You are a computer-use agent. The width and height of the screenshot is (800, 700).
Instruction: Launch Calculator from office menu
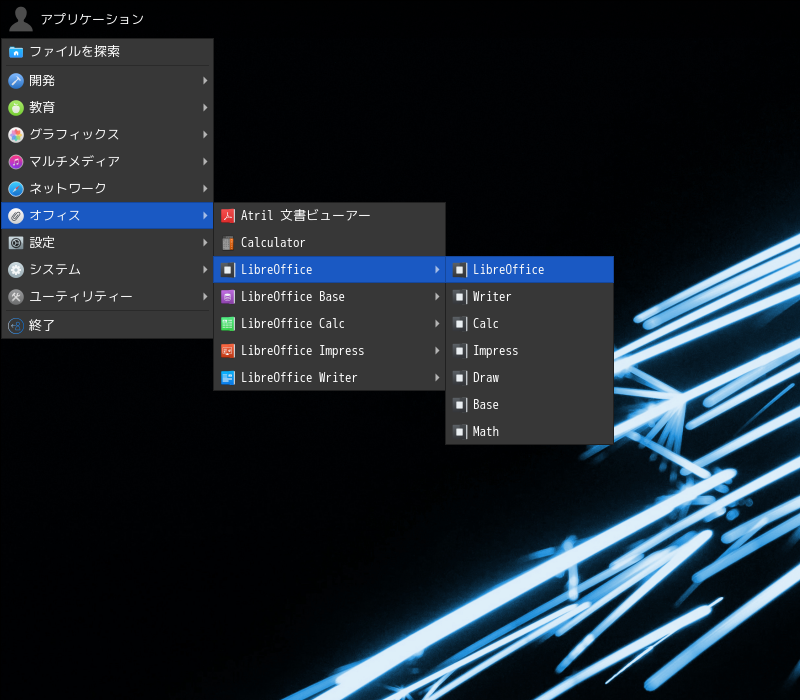pyautogui.click(x=330, y=243)
